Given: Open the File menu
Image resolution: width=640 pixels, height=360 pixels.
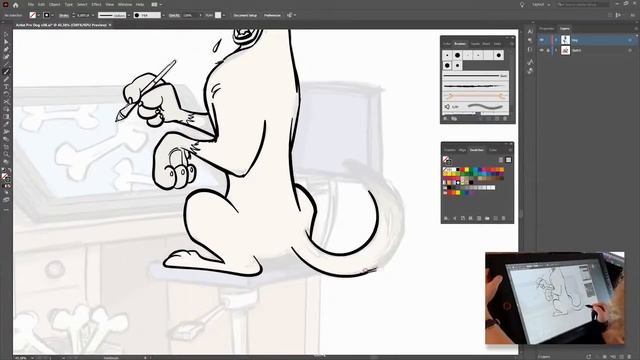Looking at the screenshot, I should [31, 4].
